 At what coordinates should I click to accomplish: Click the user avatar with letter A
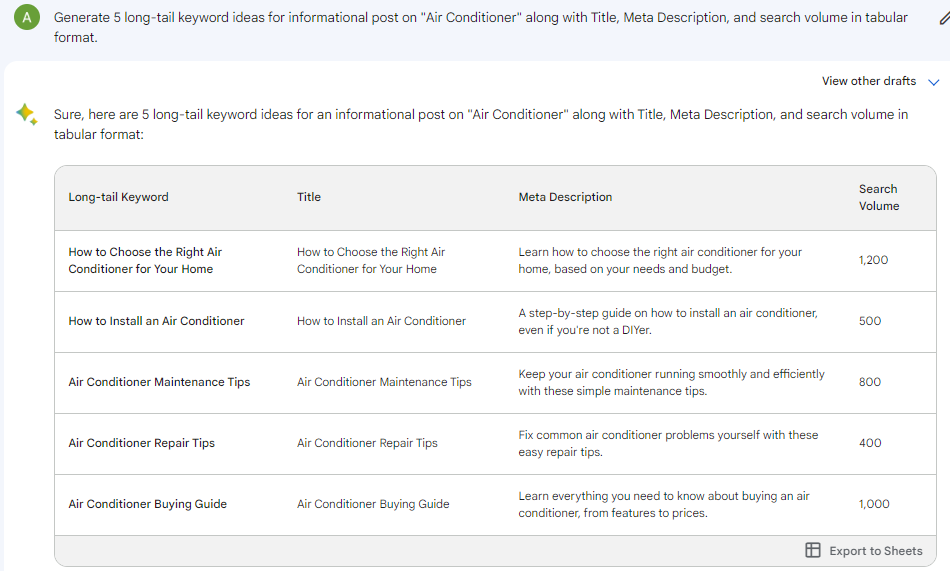tap(27, 18)
